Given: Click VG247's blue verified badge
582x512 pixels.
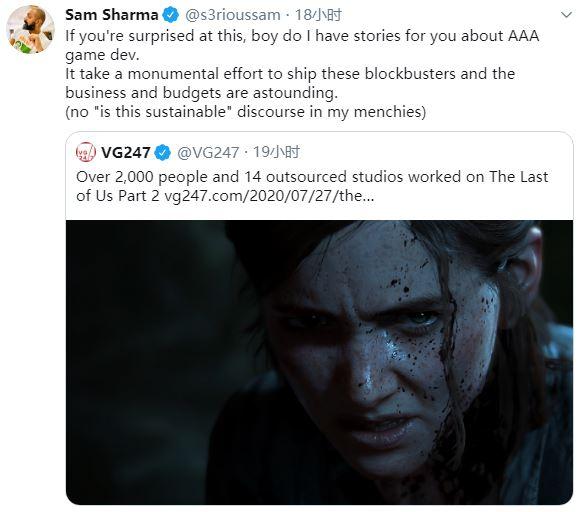Looking at the screenshot, I should (x=162, y=153).
